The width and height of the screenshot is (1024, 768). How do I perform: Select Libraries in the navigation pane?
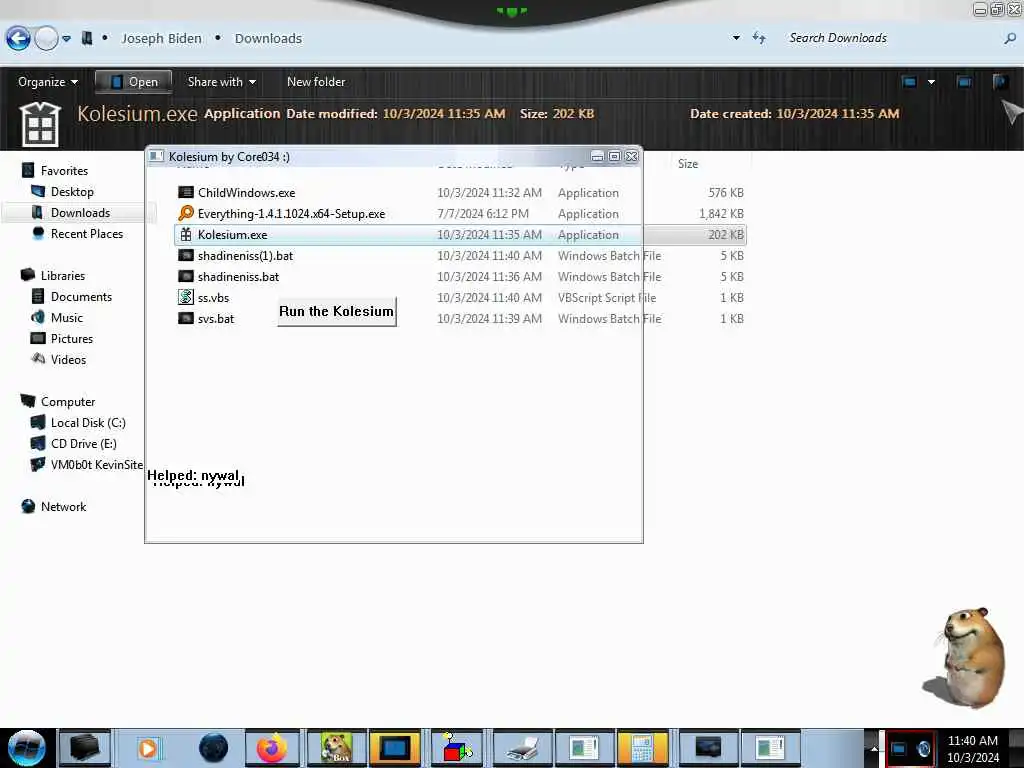tap(63, 276)
